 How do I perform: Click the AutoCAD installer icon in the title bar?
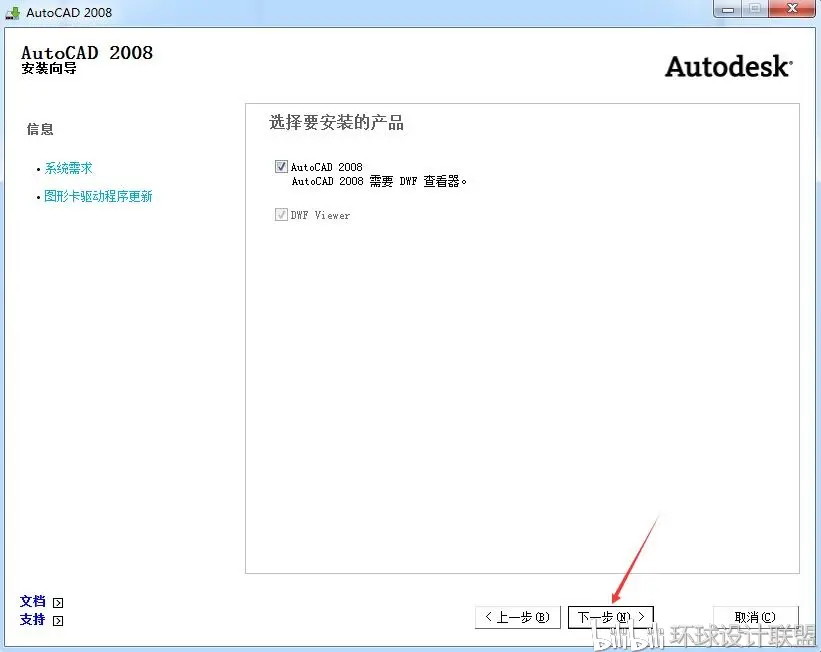point(13,12)
